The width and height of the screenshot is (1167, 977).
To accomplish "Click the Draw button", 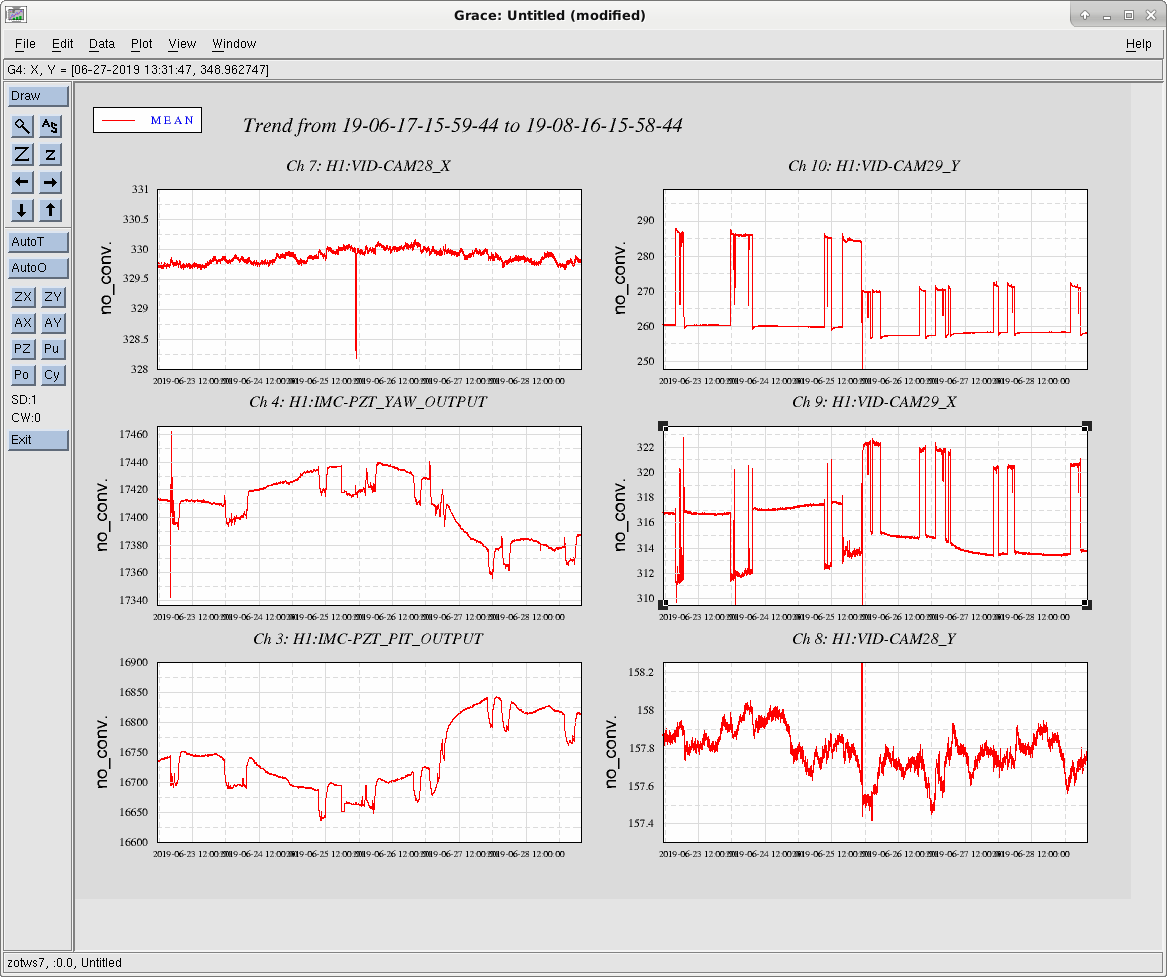I will (x=39, y=96).
